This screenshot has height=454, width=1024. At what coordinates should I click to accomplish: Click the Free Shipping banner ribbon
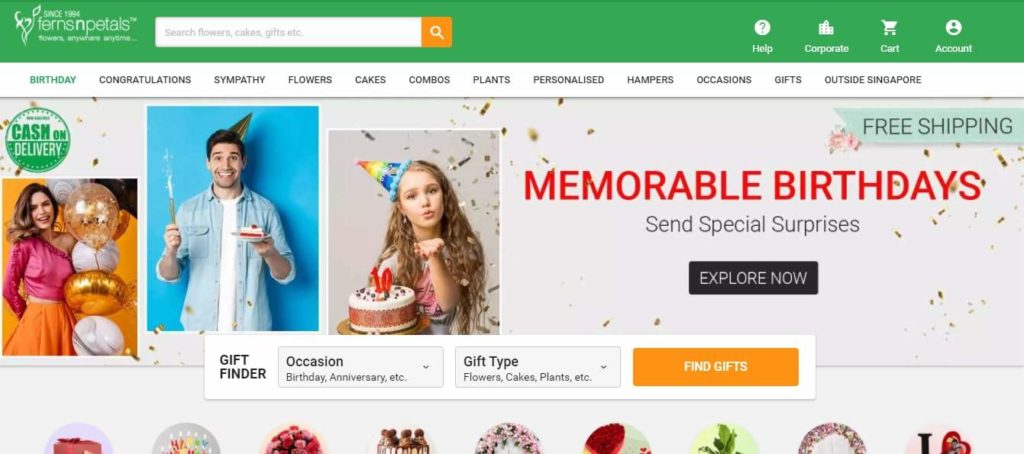[x=931, y=126]
